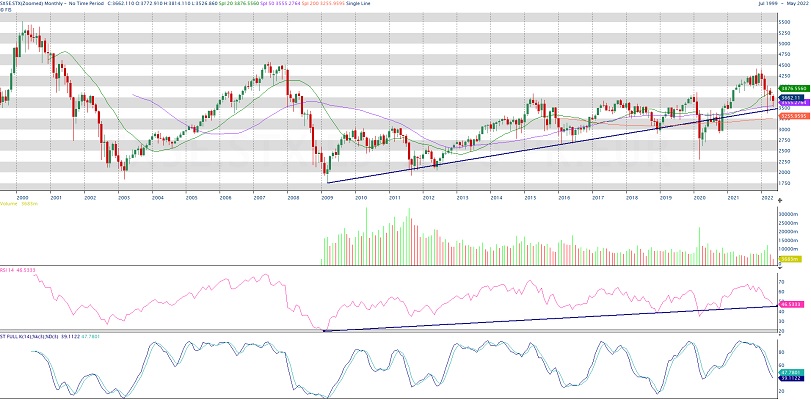This screenshot has height=400, width=811.
Task: Select the pink RSI value tag on the right
Action: pos(790,305)
